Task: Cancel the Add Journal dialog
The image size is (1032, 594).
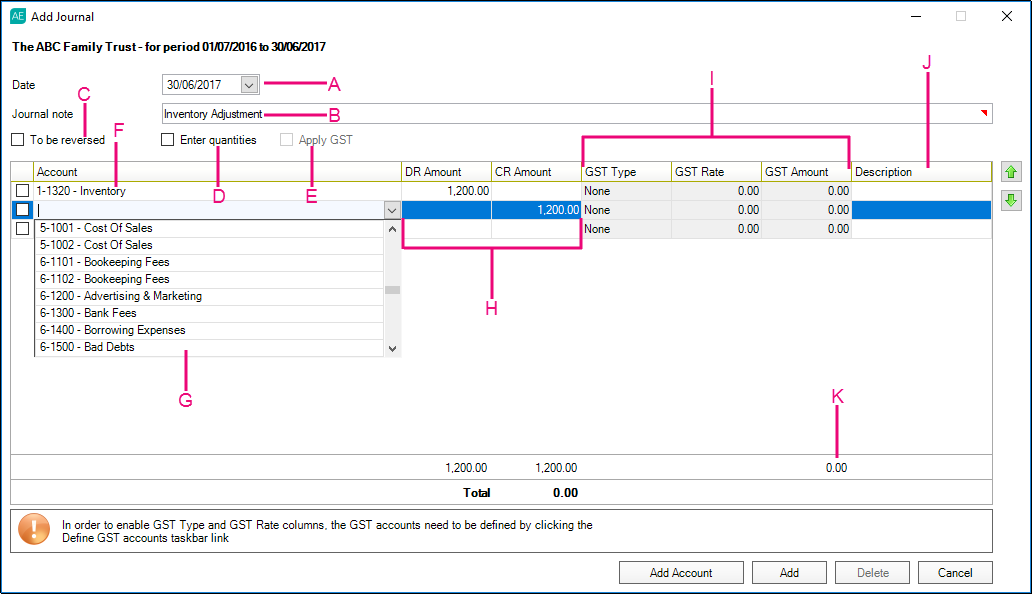Action: (955, 573)
